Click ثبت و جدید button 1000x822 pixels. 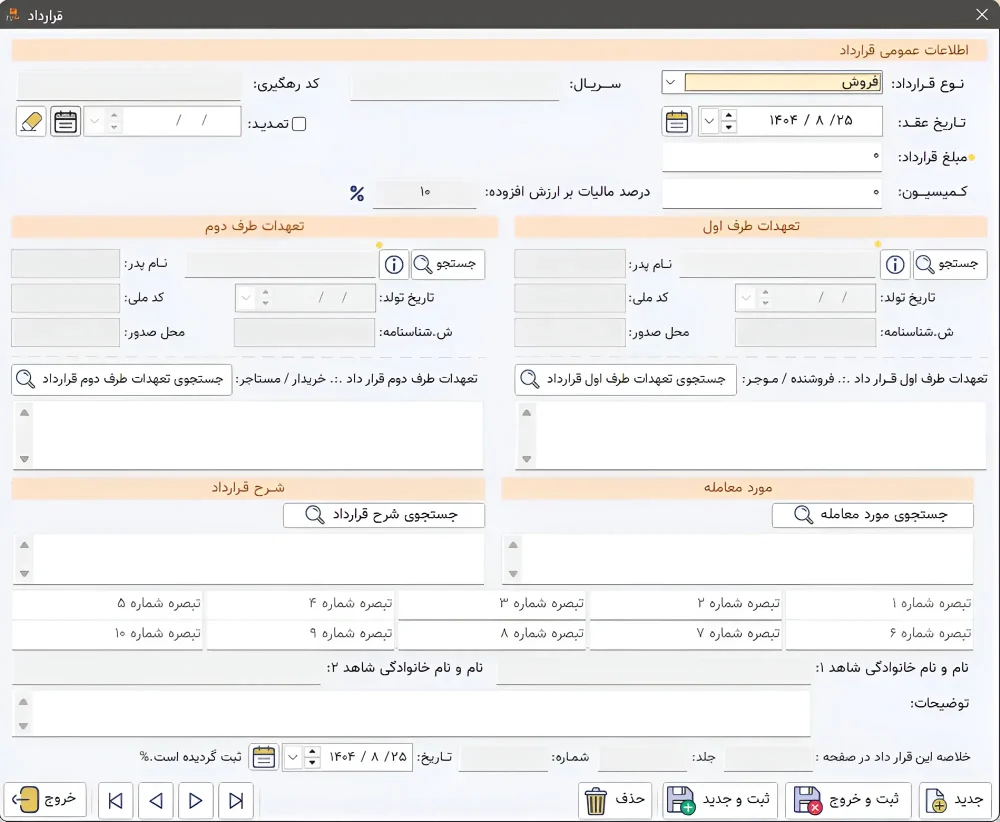click(x=719, y=800)
